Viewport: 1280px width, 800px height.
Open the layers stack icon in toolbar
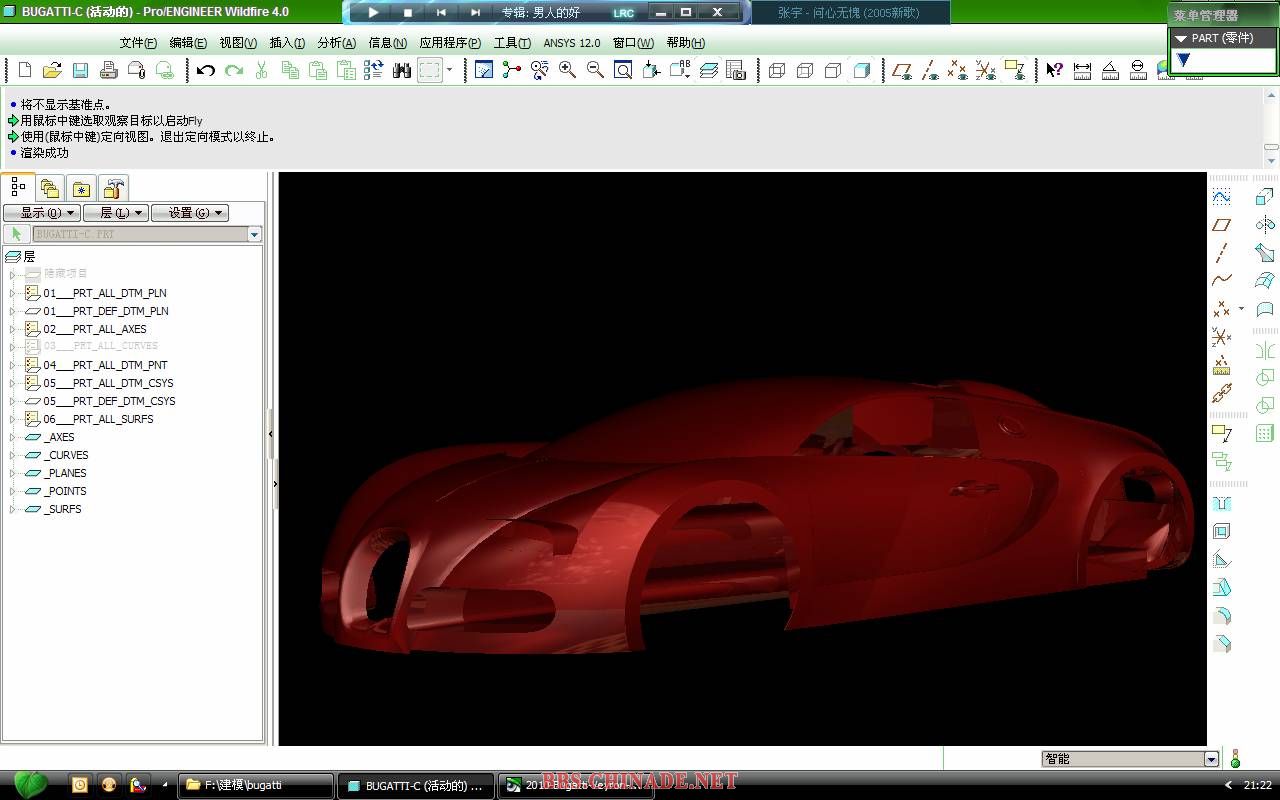coord(708,70)
